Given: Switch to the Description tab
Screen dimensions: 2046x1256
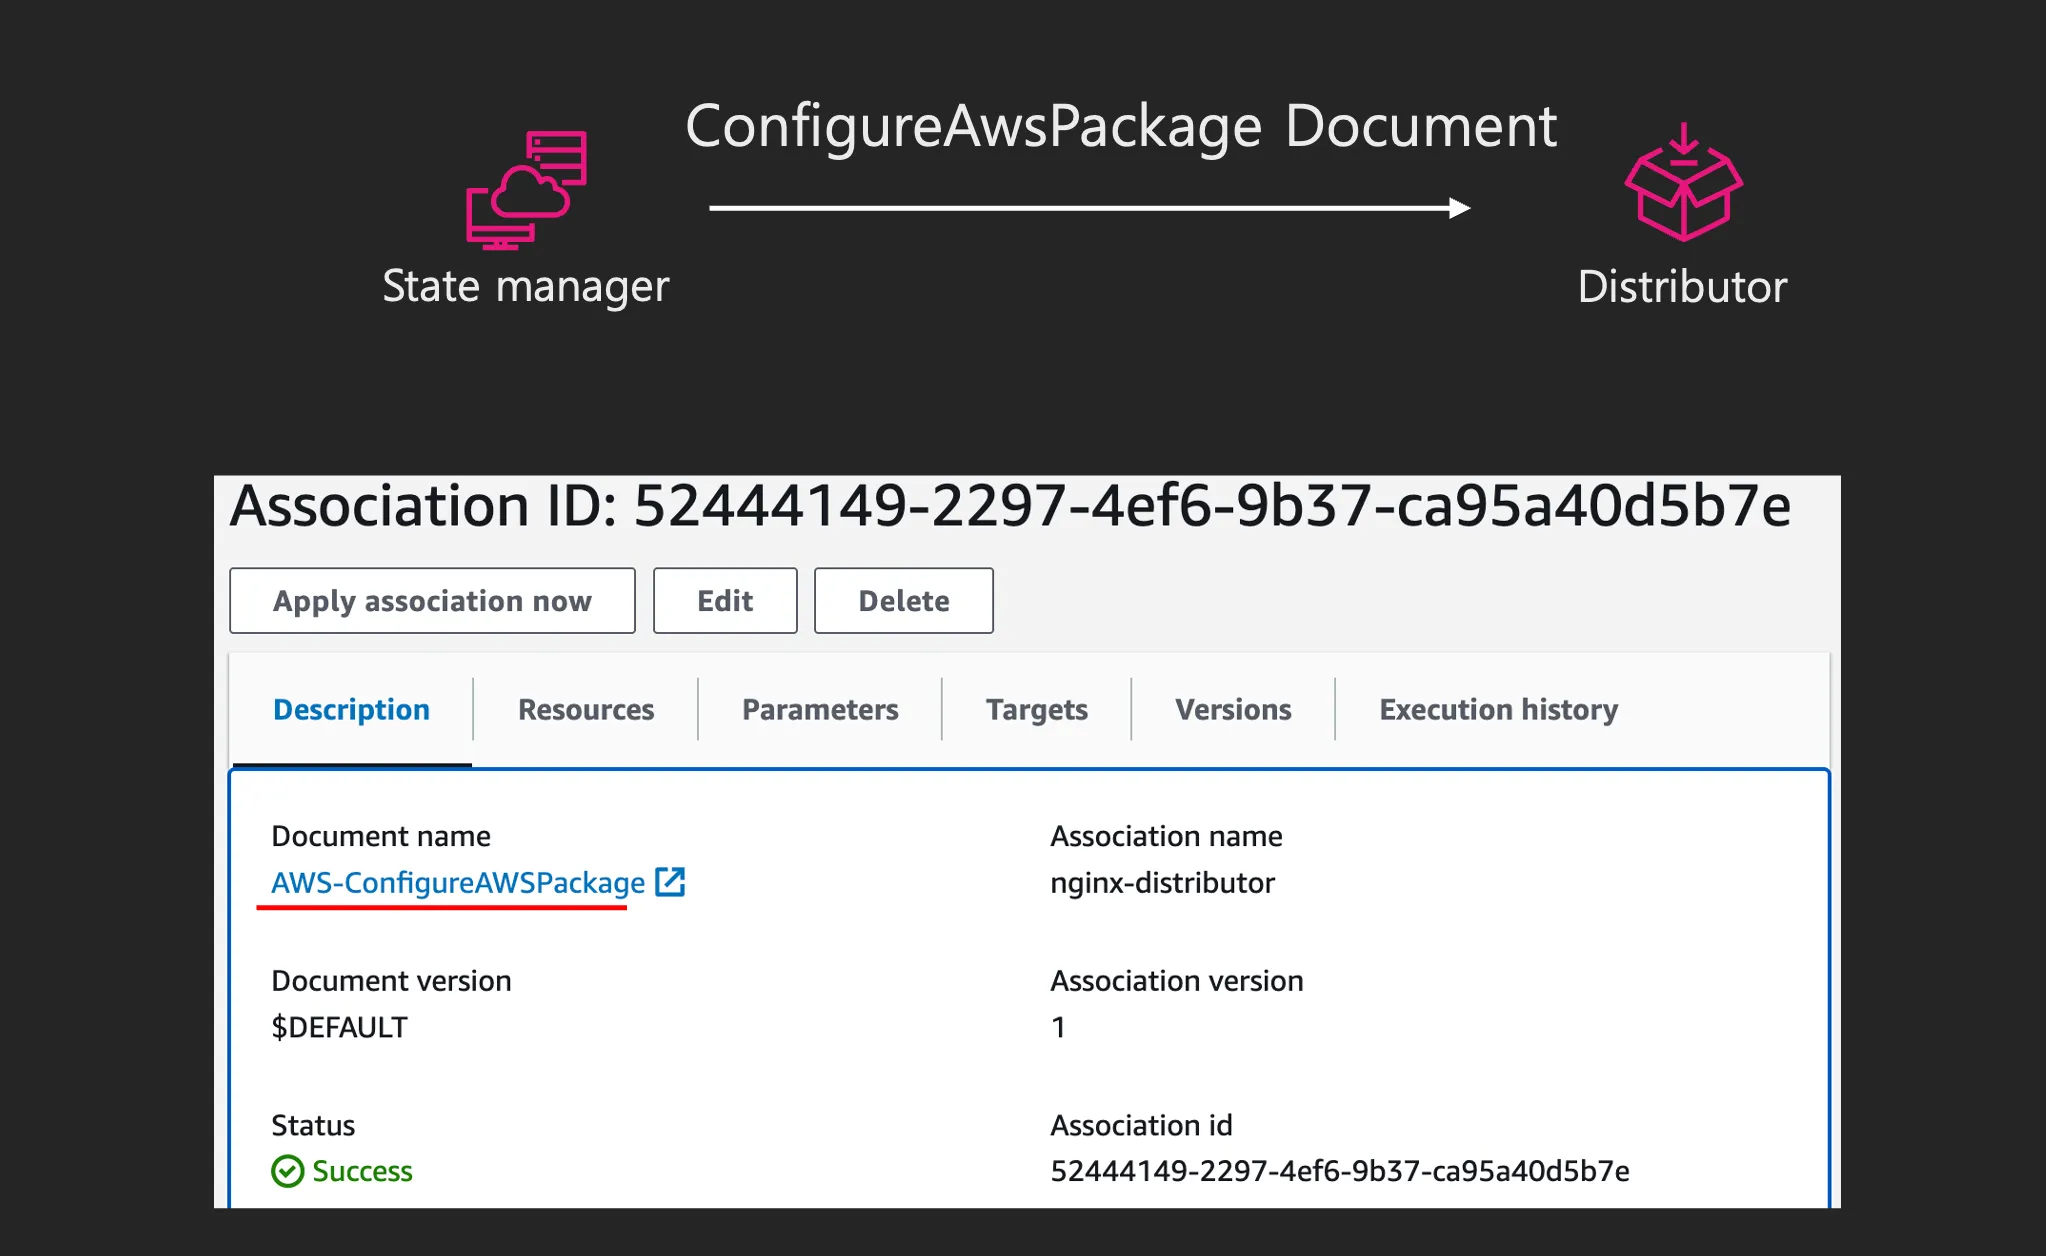Looking at the screenshot, I should coord(351,709).
